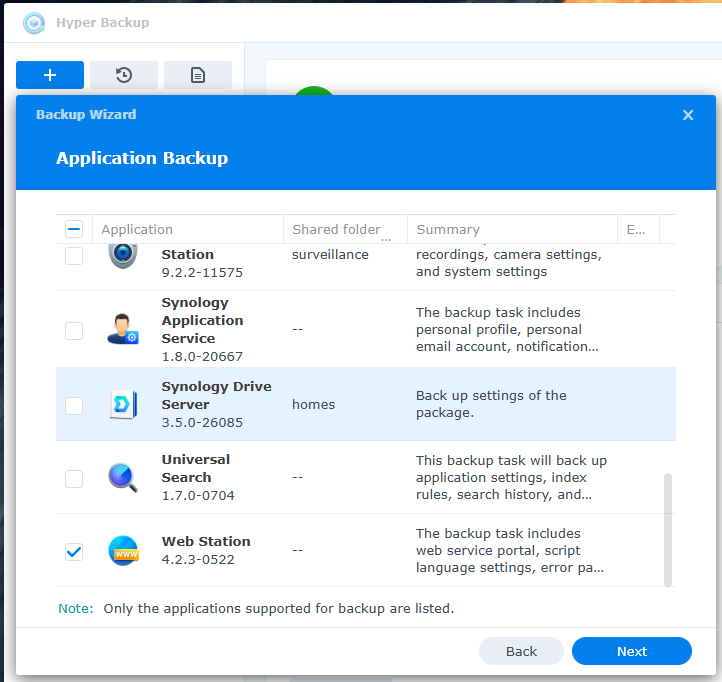The image size is (722, 682).
Task: Click Universal Search summary about index rules
Action: click(511, 478)
